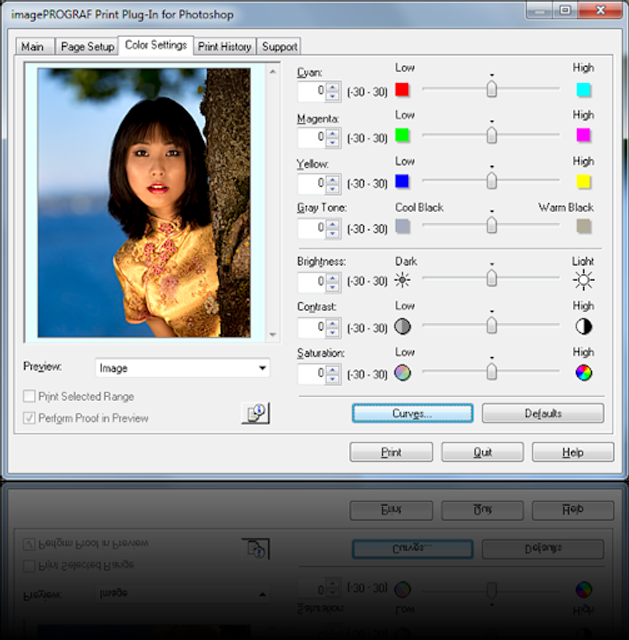The image size is (629, 640).
Task: Click the Dark brightness sun icon
Action: coord(402,280)
